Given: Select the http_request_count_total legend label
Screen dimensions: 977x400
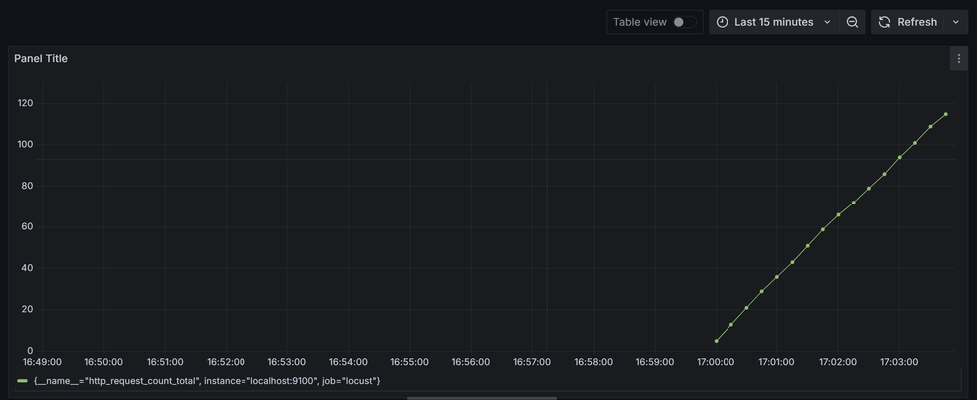Looking at the screenshot, I should [207, 381].
